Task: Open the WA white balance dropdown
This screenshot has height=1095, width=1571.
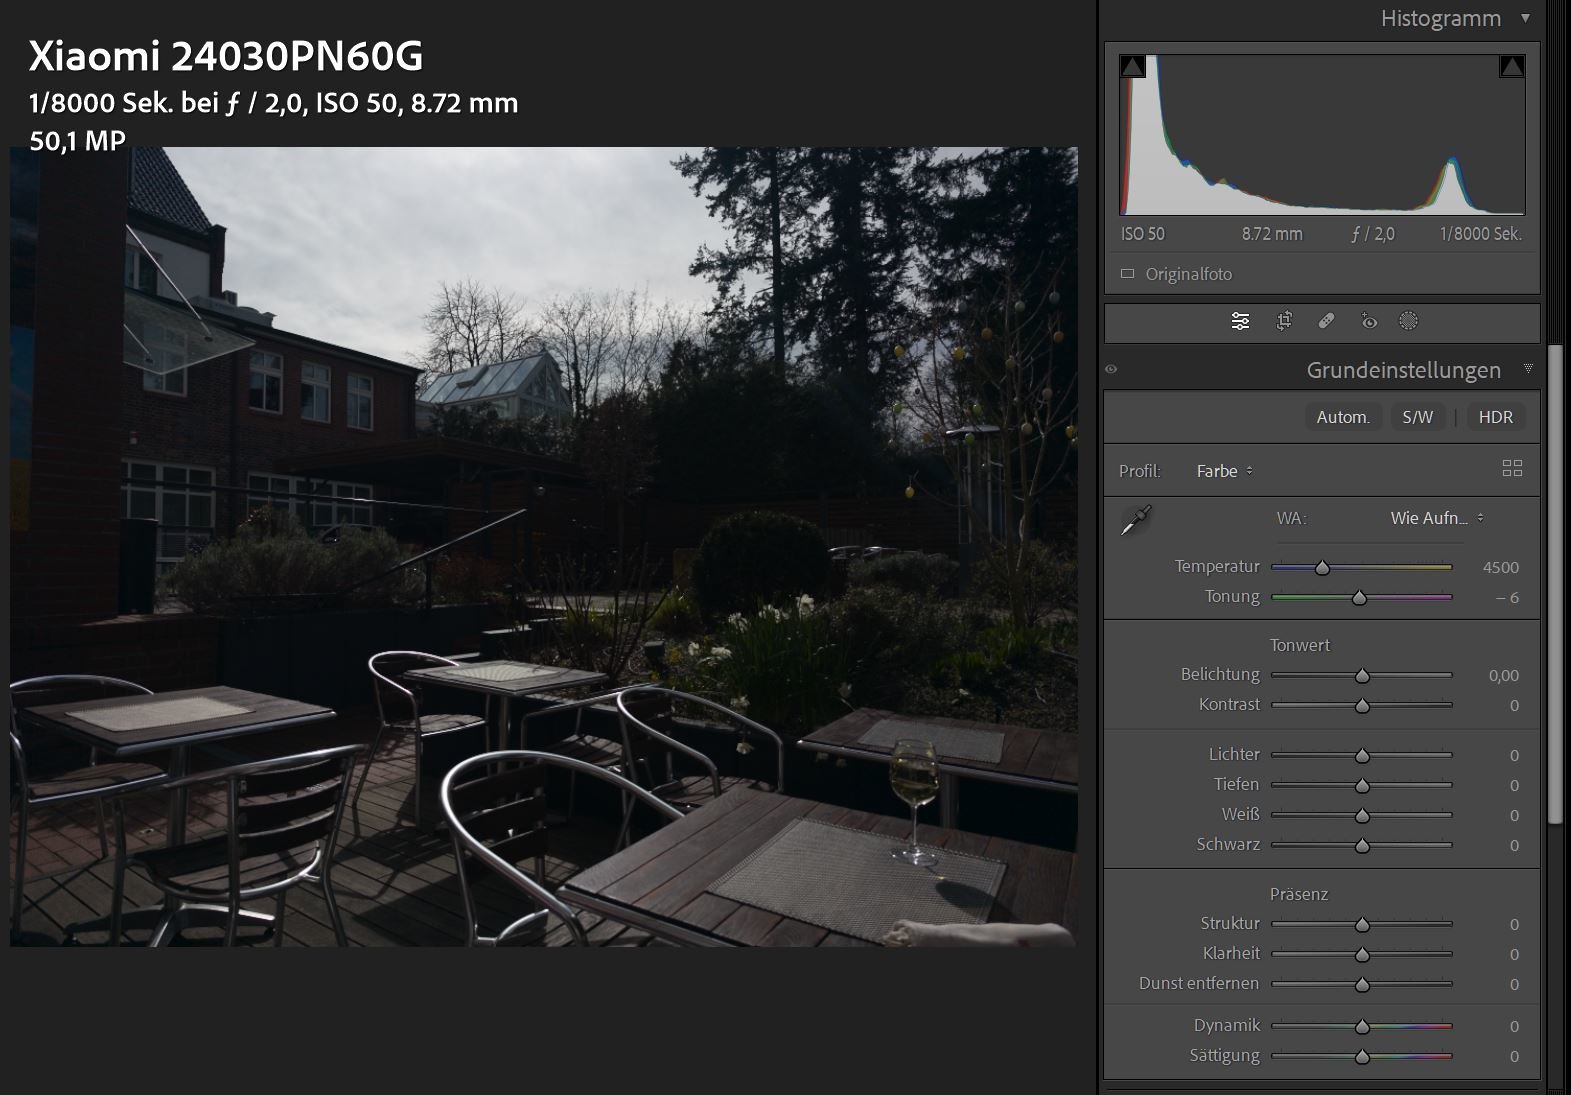Action: tap(1436, 518)
